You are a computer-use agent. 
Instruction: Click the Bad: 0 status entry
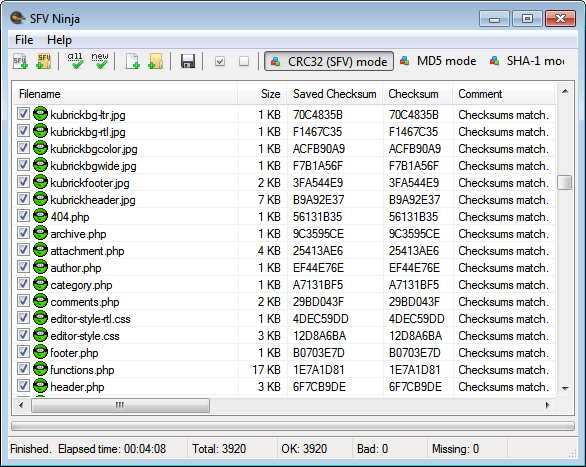click(372, 449)
